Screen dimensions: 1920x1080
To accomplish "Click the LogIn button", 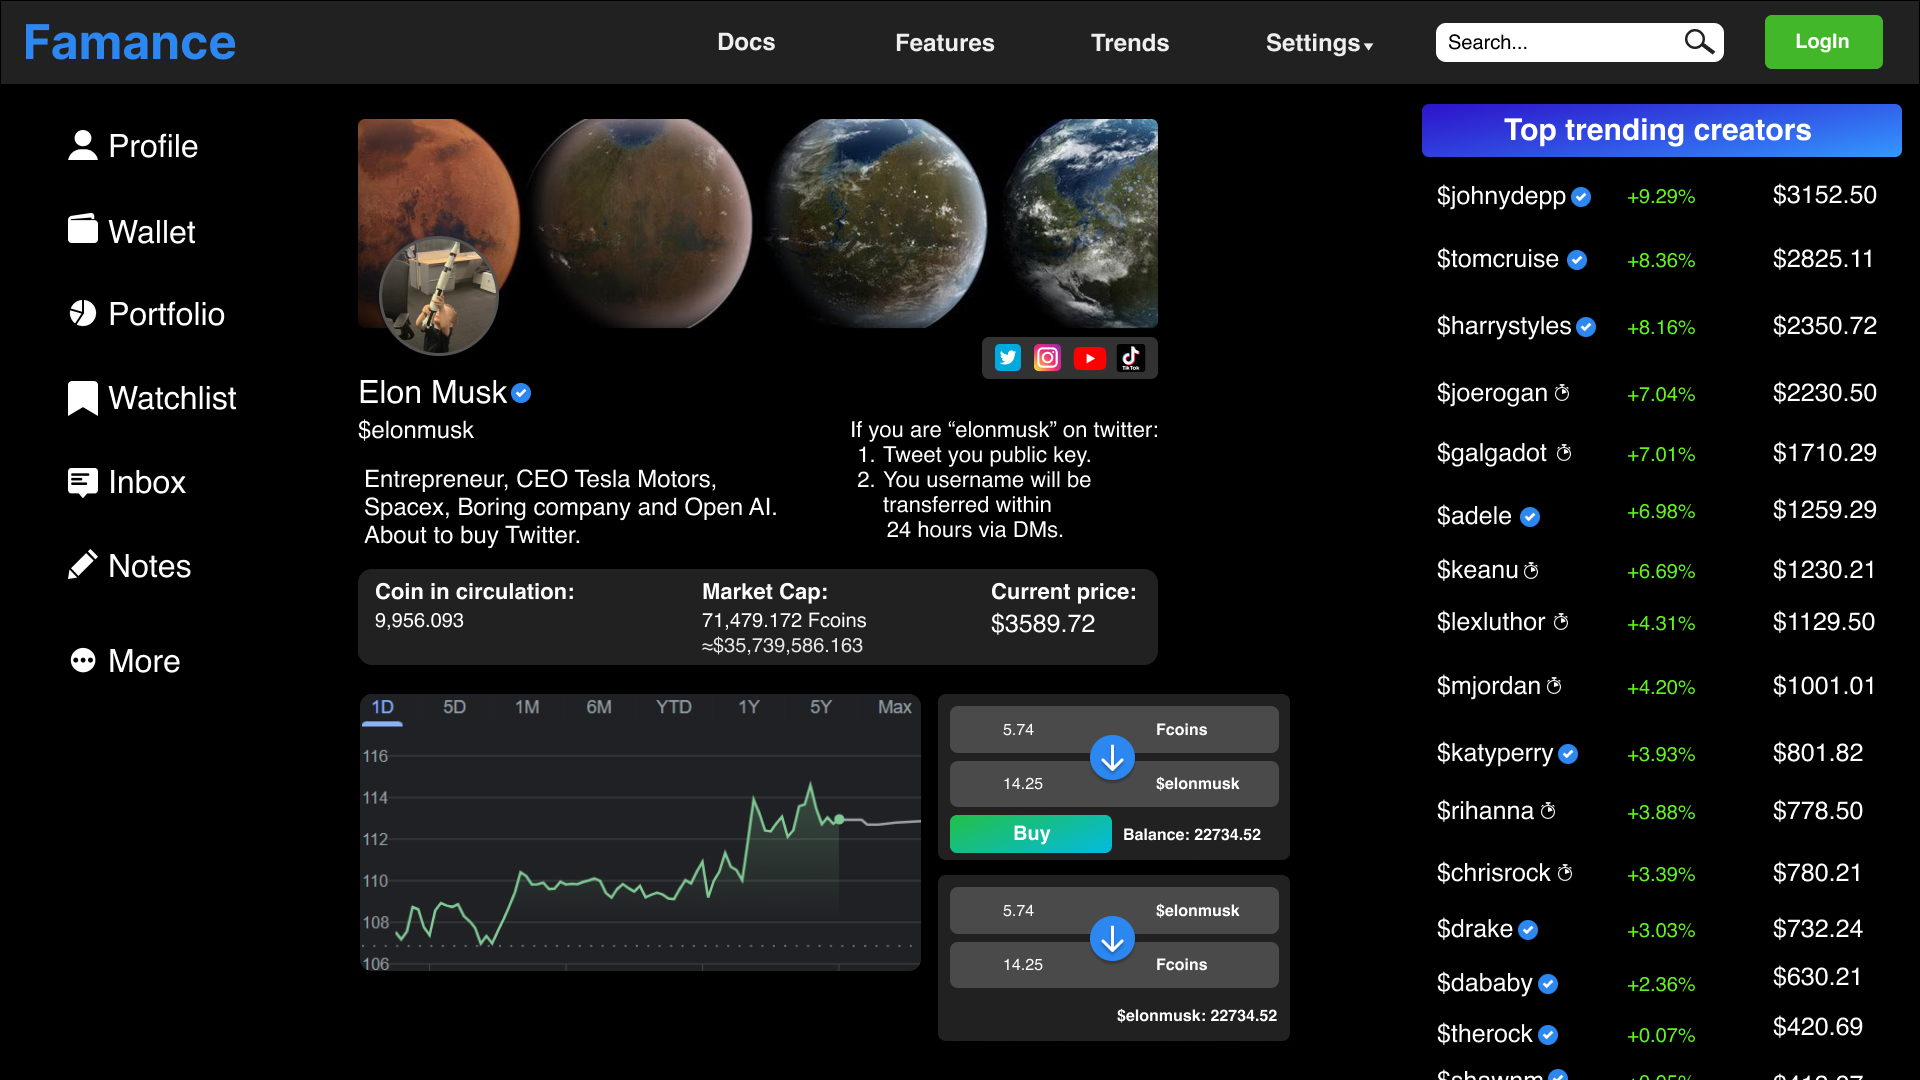I will pos(1822,42).
